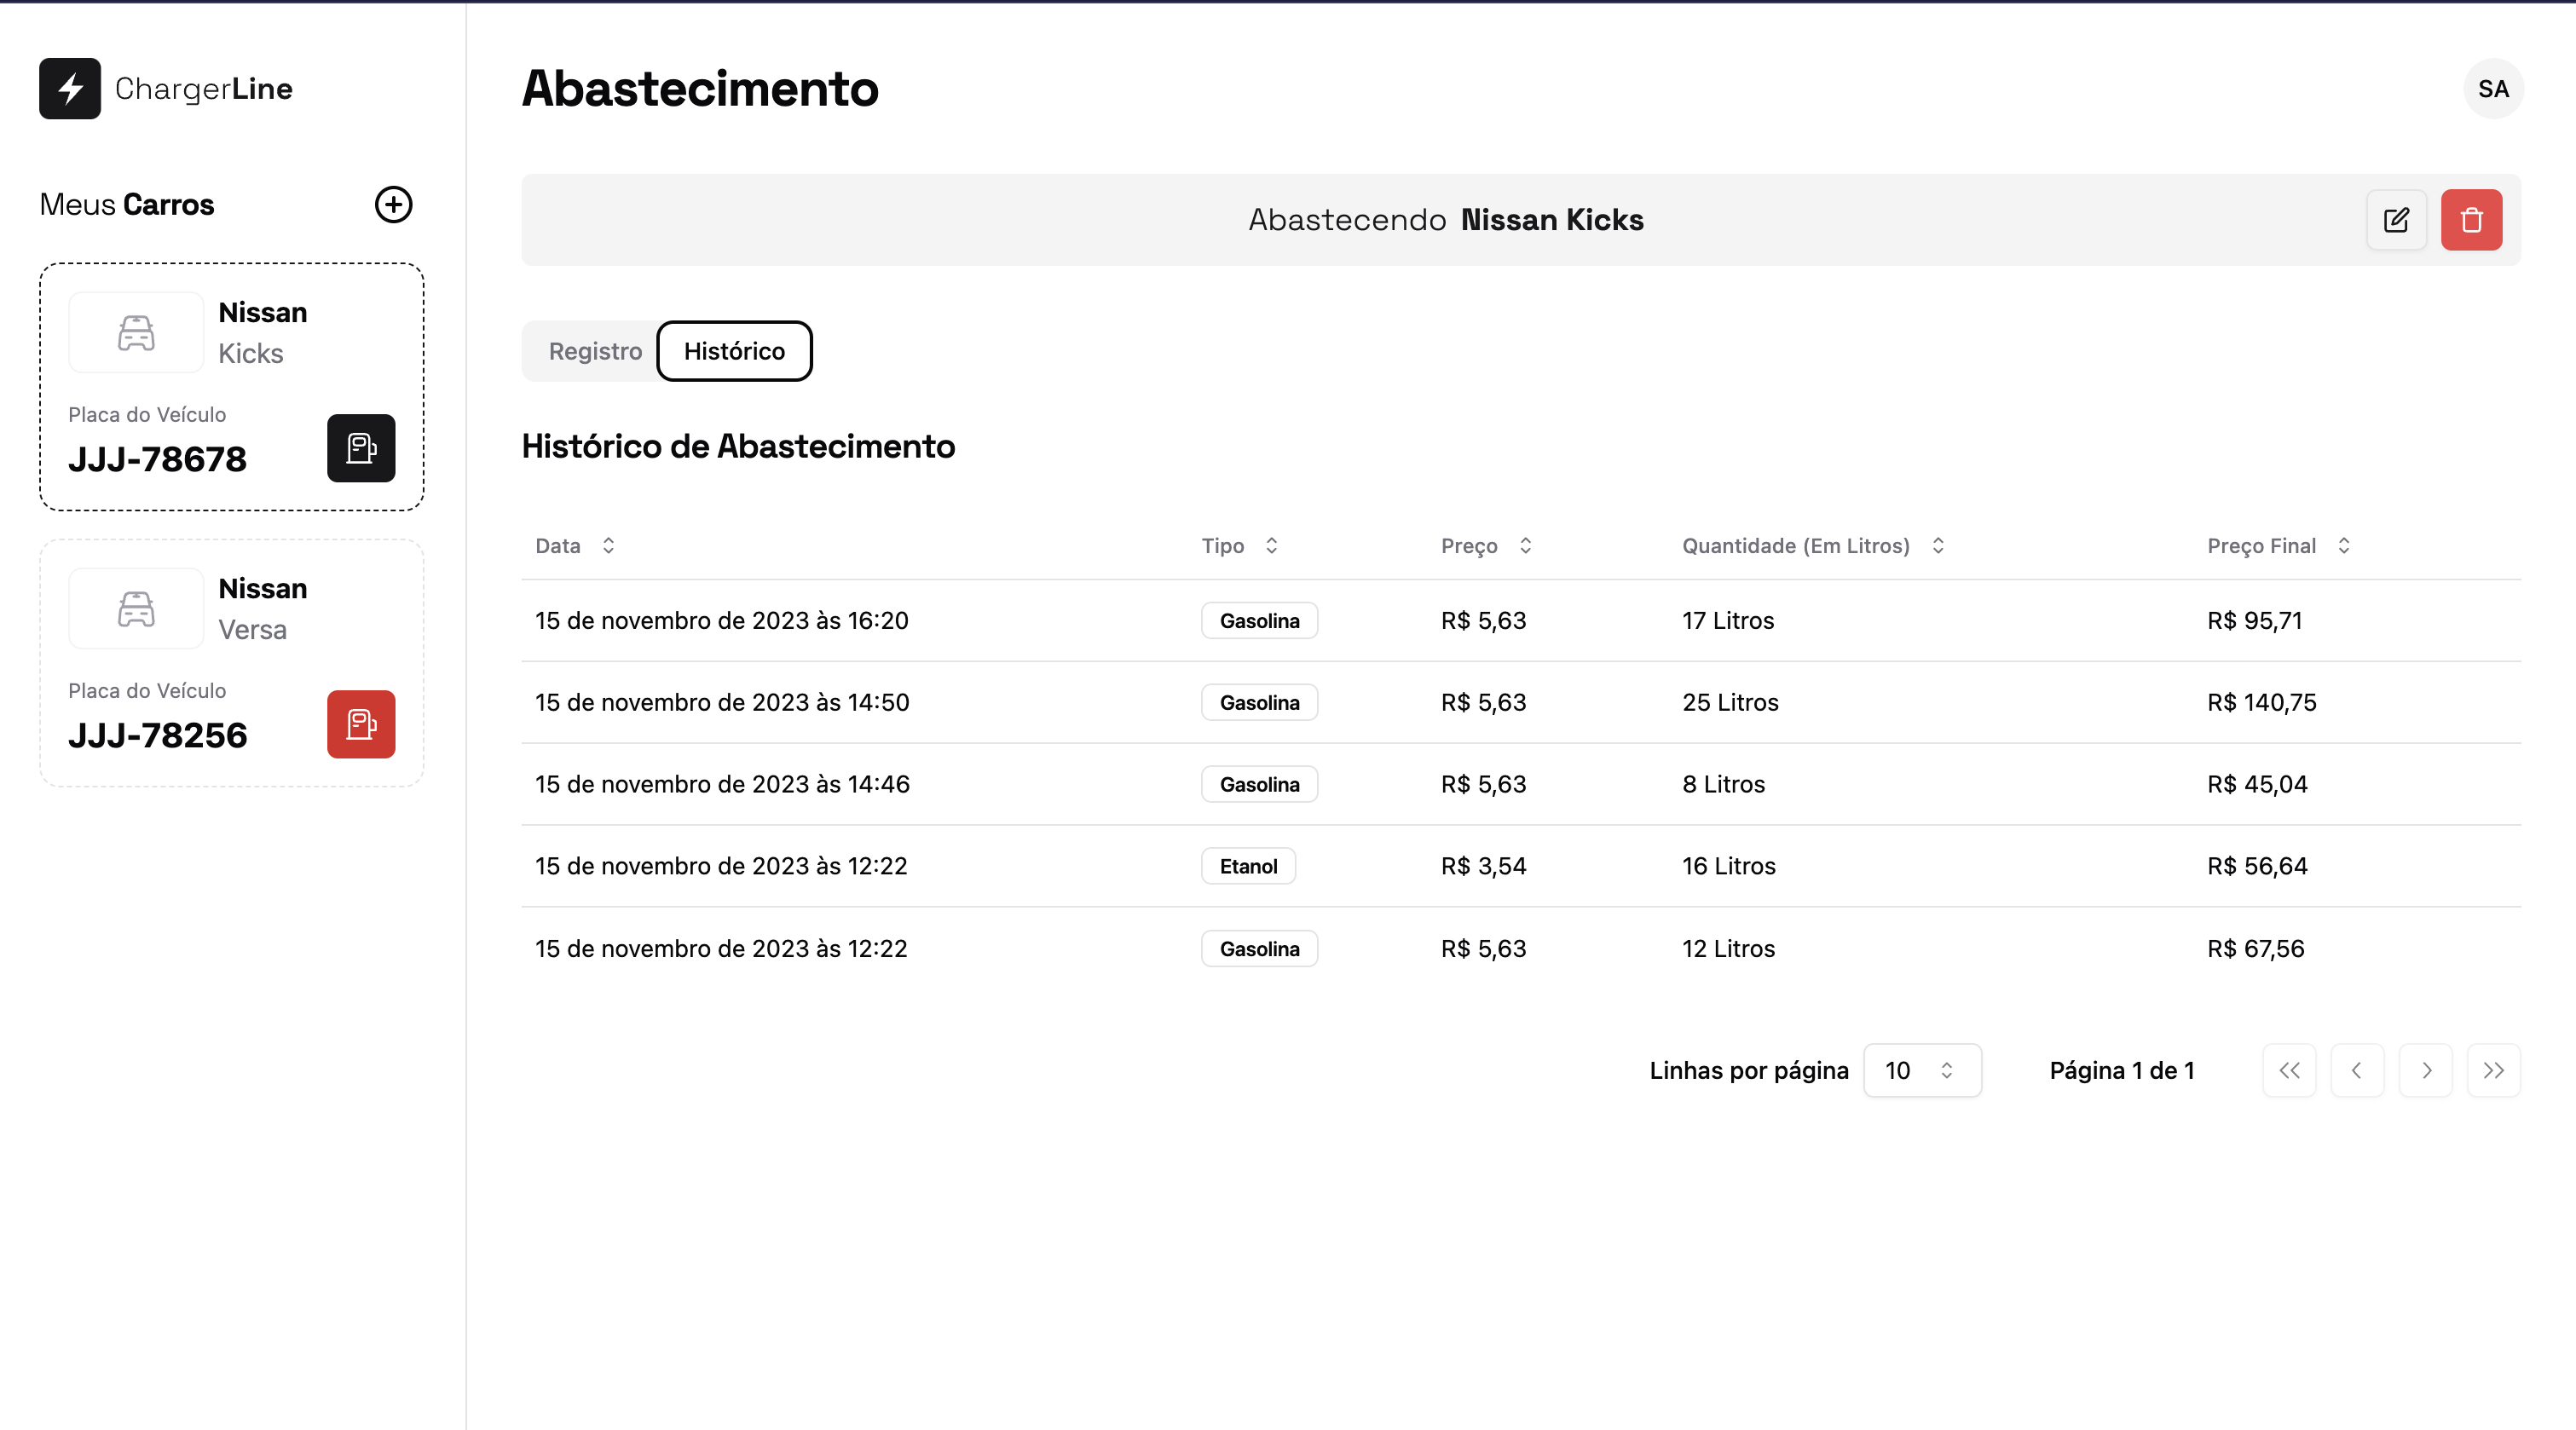Go to the last page with the double-chevron button
Screen dimensions: 2576x1430
(2493, 1070)
